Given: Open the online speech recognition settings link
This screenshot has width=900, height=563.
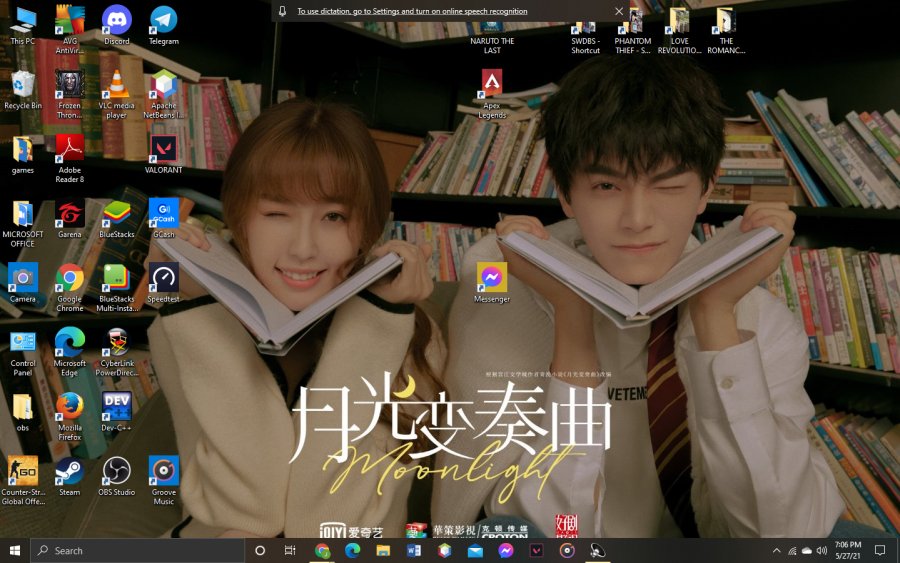Looking at the screenshot, I should pos(412,11).
